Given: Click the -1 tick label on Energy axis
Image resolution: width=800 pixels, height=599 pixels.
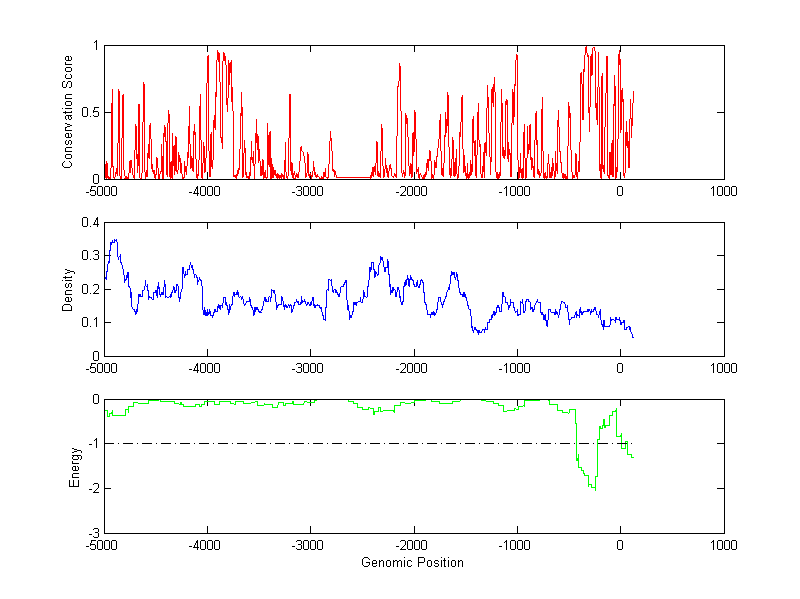Looking at the screenshot, I should click(92, 444).
